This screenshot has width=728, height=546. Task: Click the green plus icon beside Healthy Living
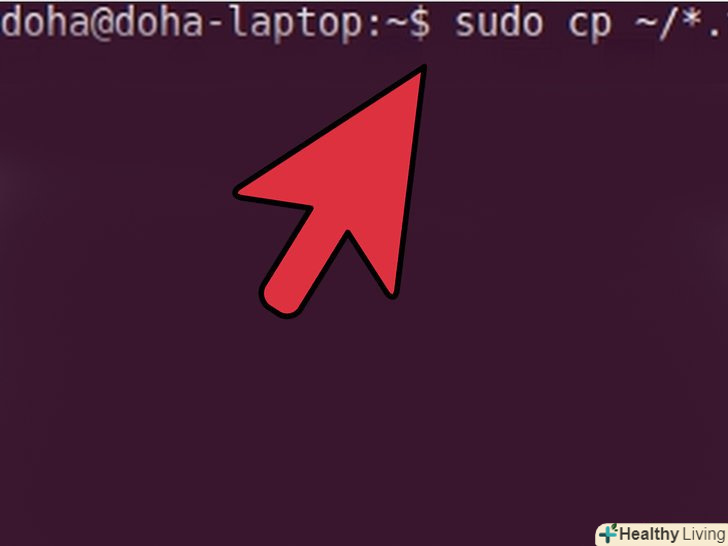tap(608, 533)
